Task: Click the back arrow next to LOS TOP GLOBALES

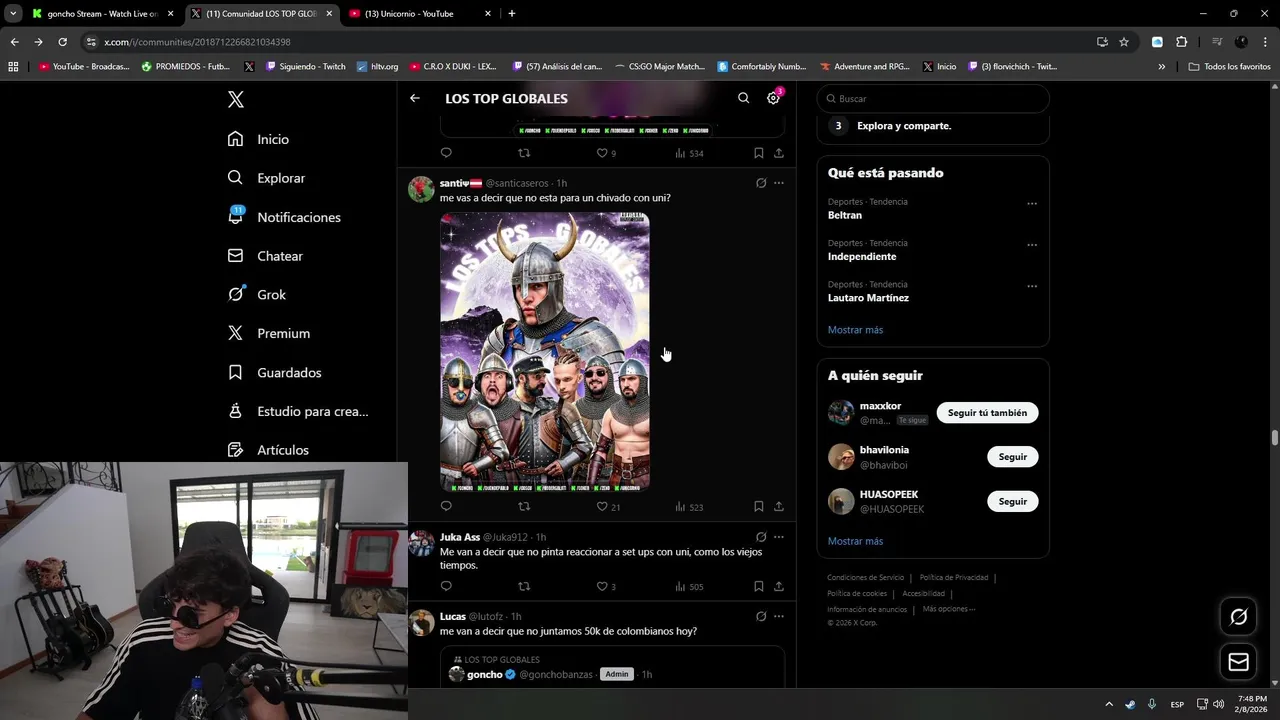Action: pyautogui.click(x=415, y=98)
